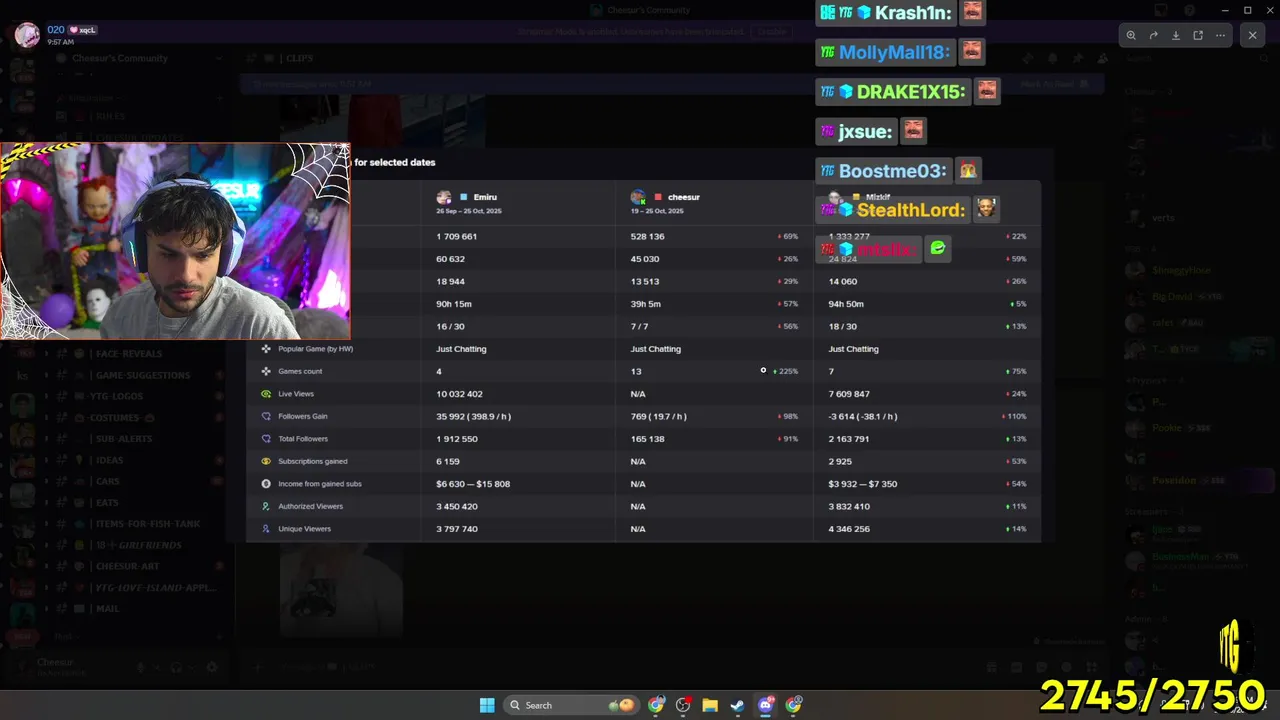This screenshot has width=1280, height=720.
Task: Switch to Discord from the taskbar
Action: tap(766, 705)
